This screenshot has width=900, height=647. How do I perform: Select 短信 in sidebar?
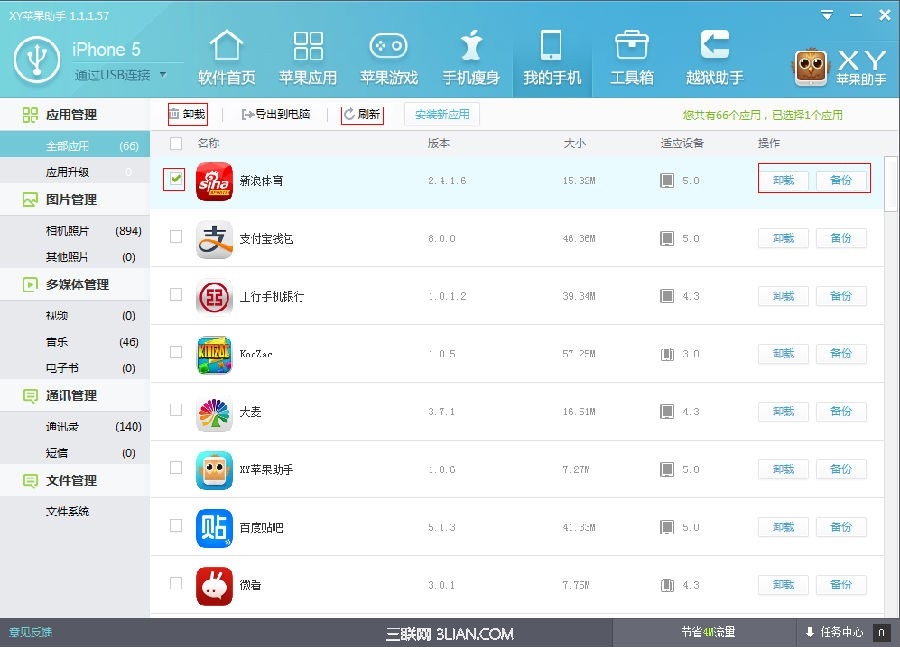[x=75, y=453]
